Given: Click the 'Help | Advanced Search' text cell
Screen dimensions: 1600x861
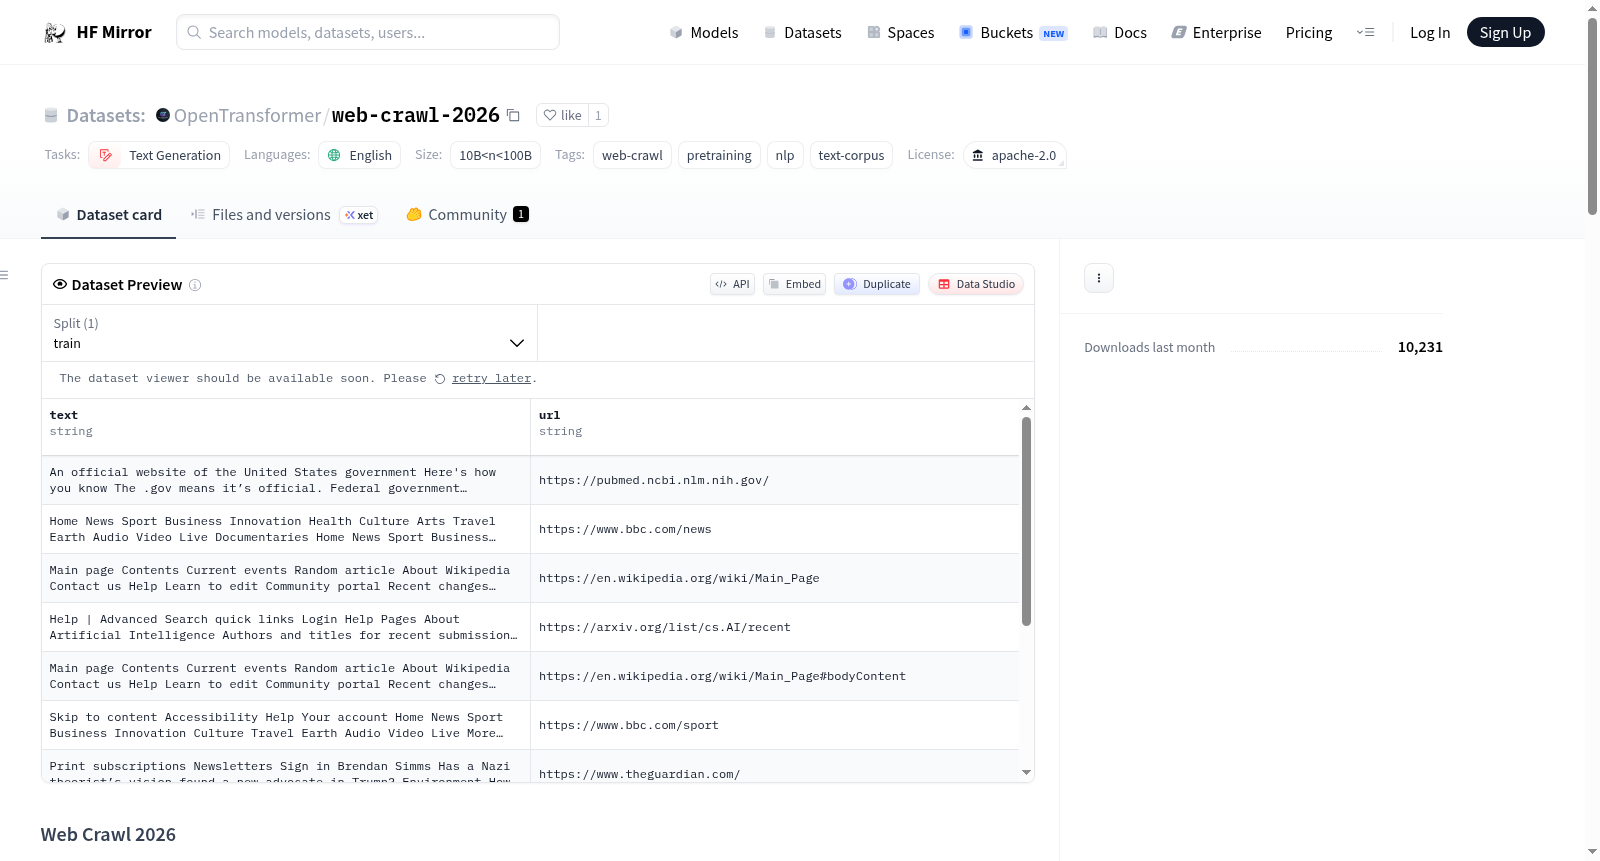Looking at the screenshot, I should (x=286, y=628).
